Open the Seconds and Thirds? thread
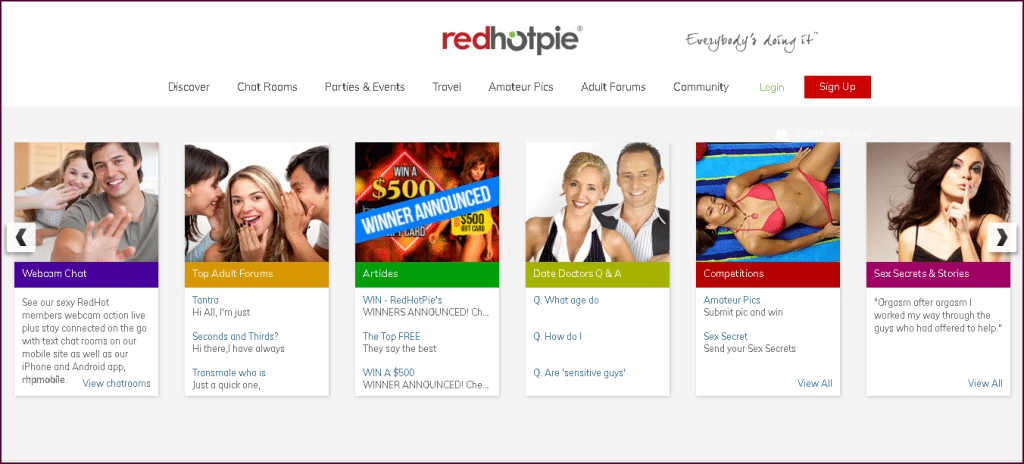 pyautogui.click(x=235, y=337)
